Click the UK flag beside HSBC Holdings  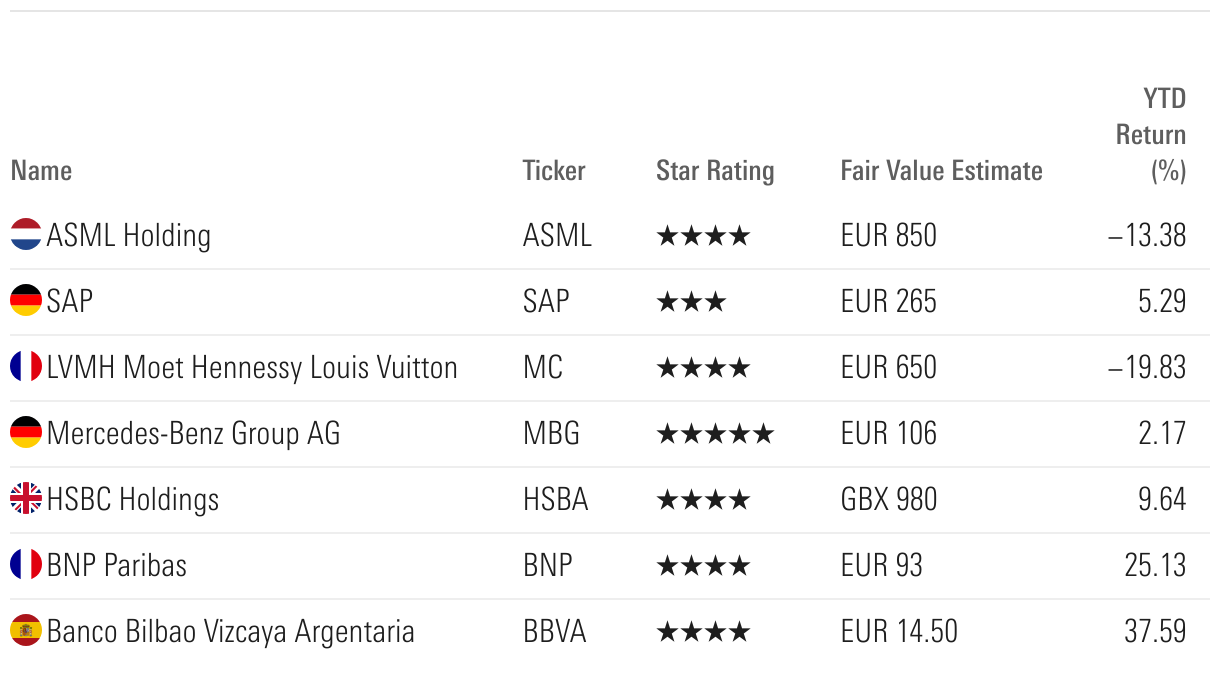click(26, 499)
